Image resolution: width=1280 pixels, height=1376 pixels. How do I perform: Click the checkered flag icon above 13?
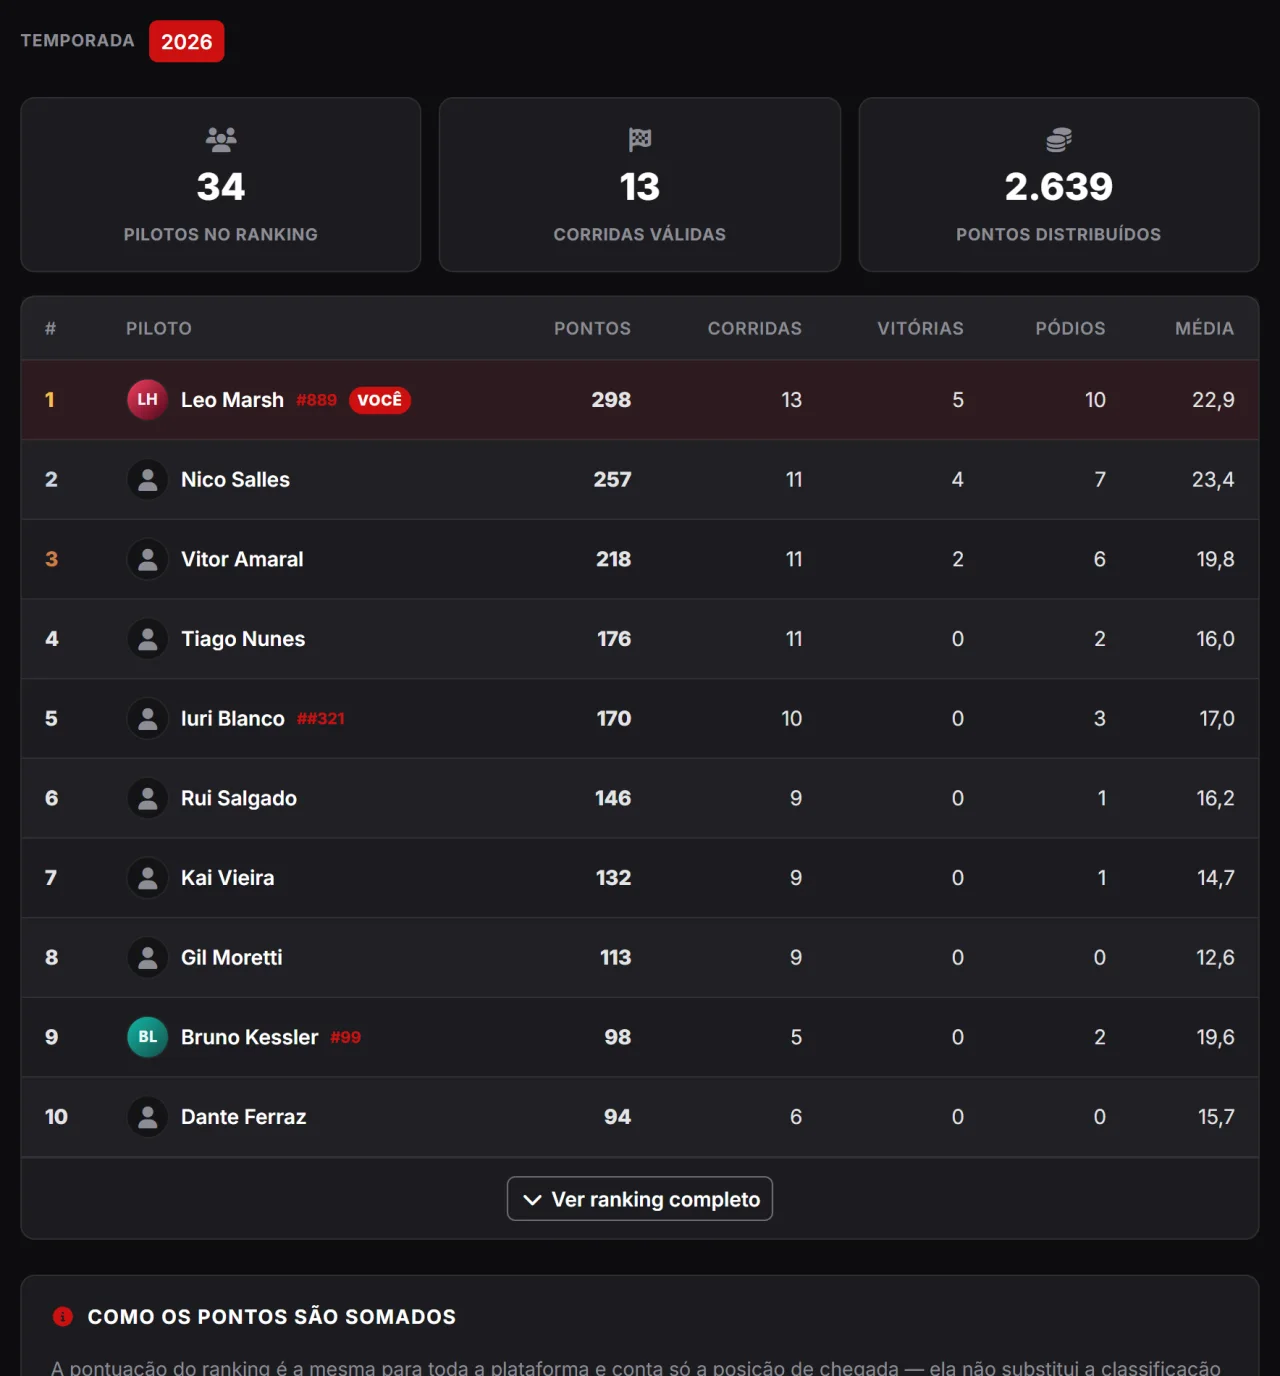[640, 139]
